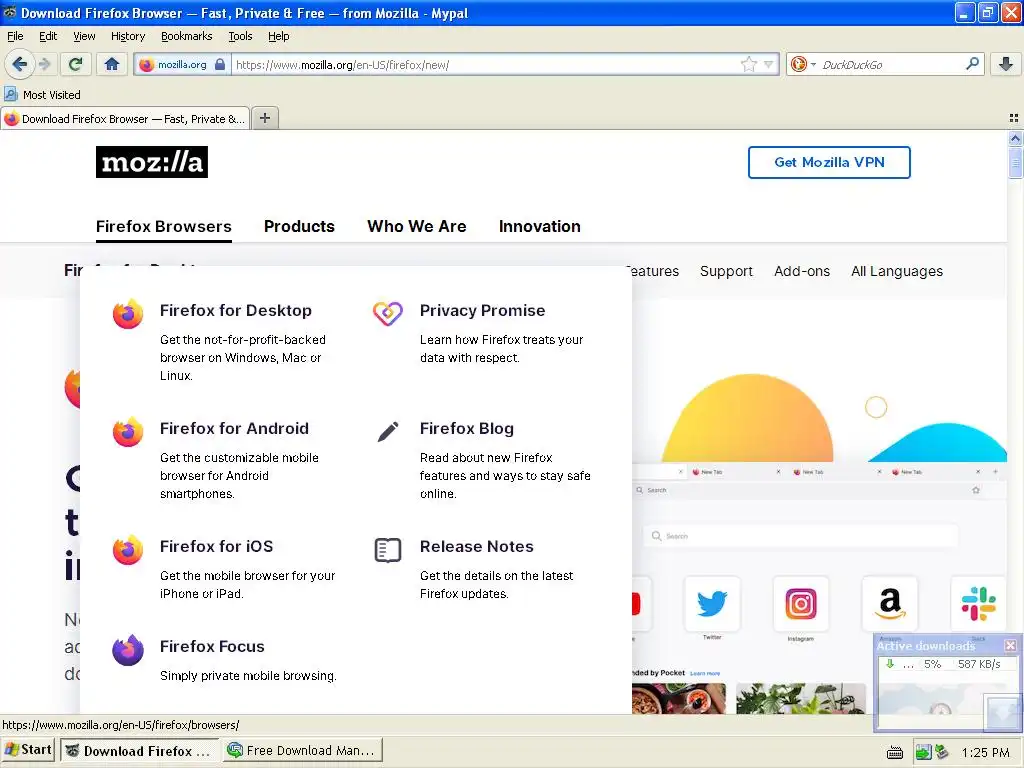This screenshot has width=1024, height=768.
Task: Click the vertical scrollbar thumb
Action: (x=1015, y=162)
